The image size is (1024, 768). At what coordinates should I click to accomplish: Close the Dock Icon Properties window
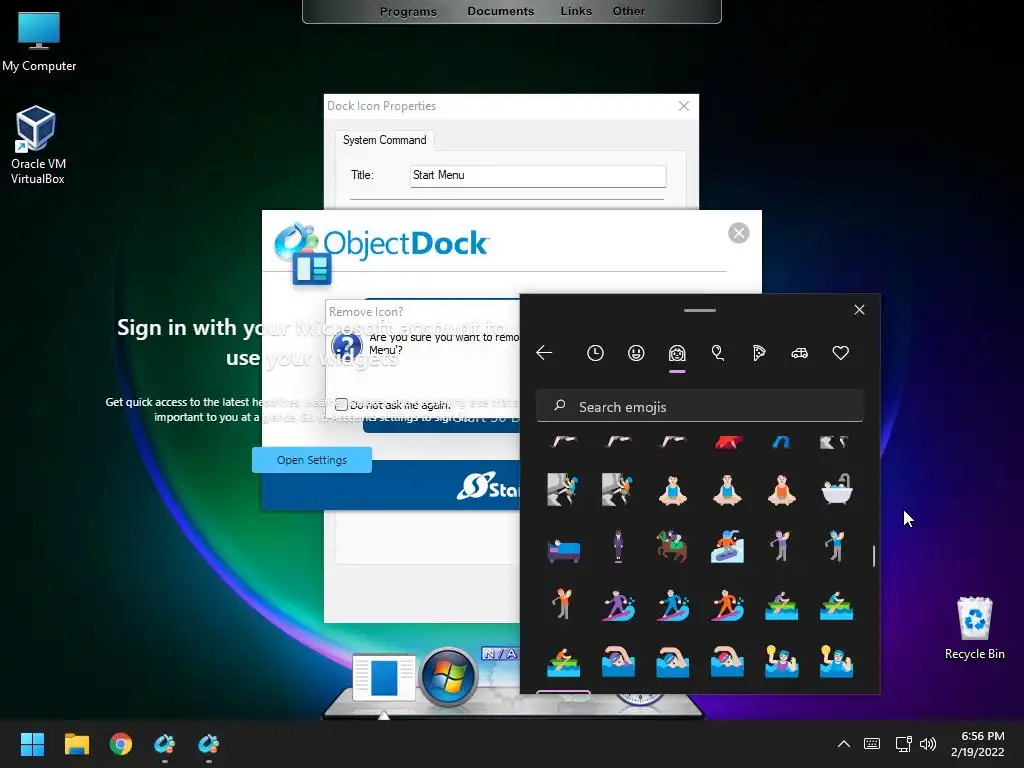coord(684,106)
